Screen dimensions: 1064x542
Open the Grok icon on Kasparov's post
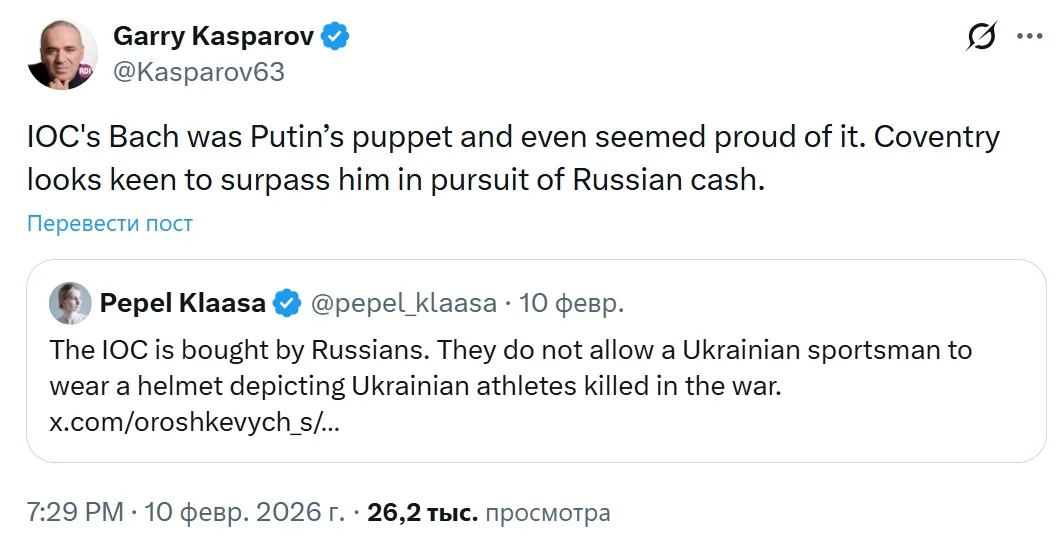coord(981,37)
